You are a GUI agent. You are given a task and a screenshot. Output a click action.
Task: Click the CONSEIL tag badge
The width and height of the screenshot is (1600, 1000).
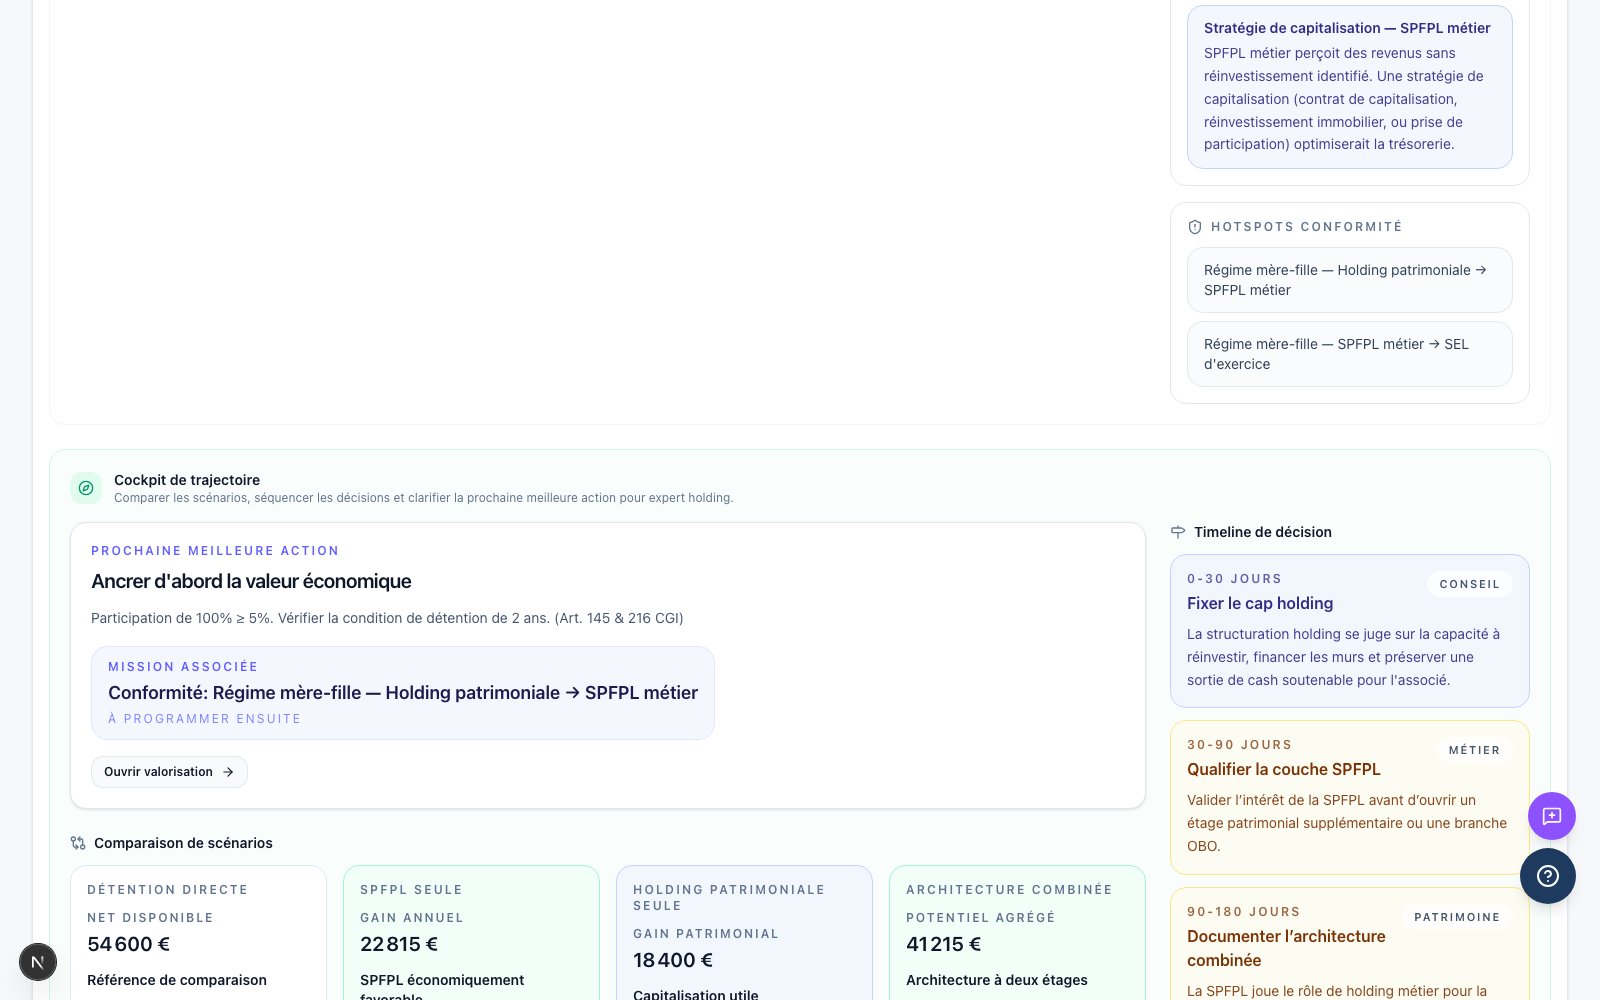pos(1469,584)
